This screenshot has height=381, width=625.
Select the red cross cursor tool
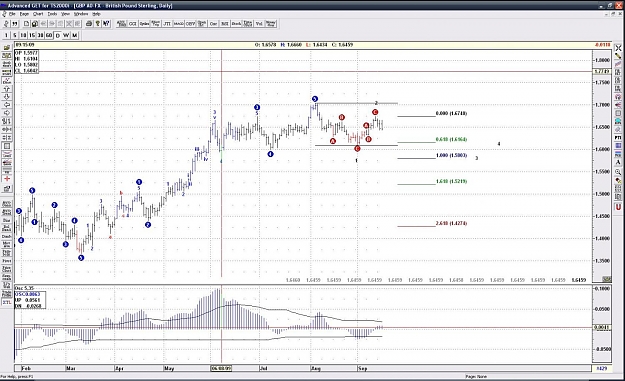point(7,178)
